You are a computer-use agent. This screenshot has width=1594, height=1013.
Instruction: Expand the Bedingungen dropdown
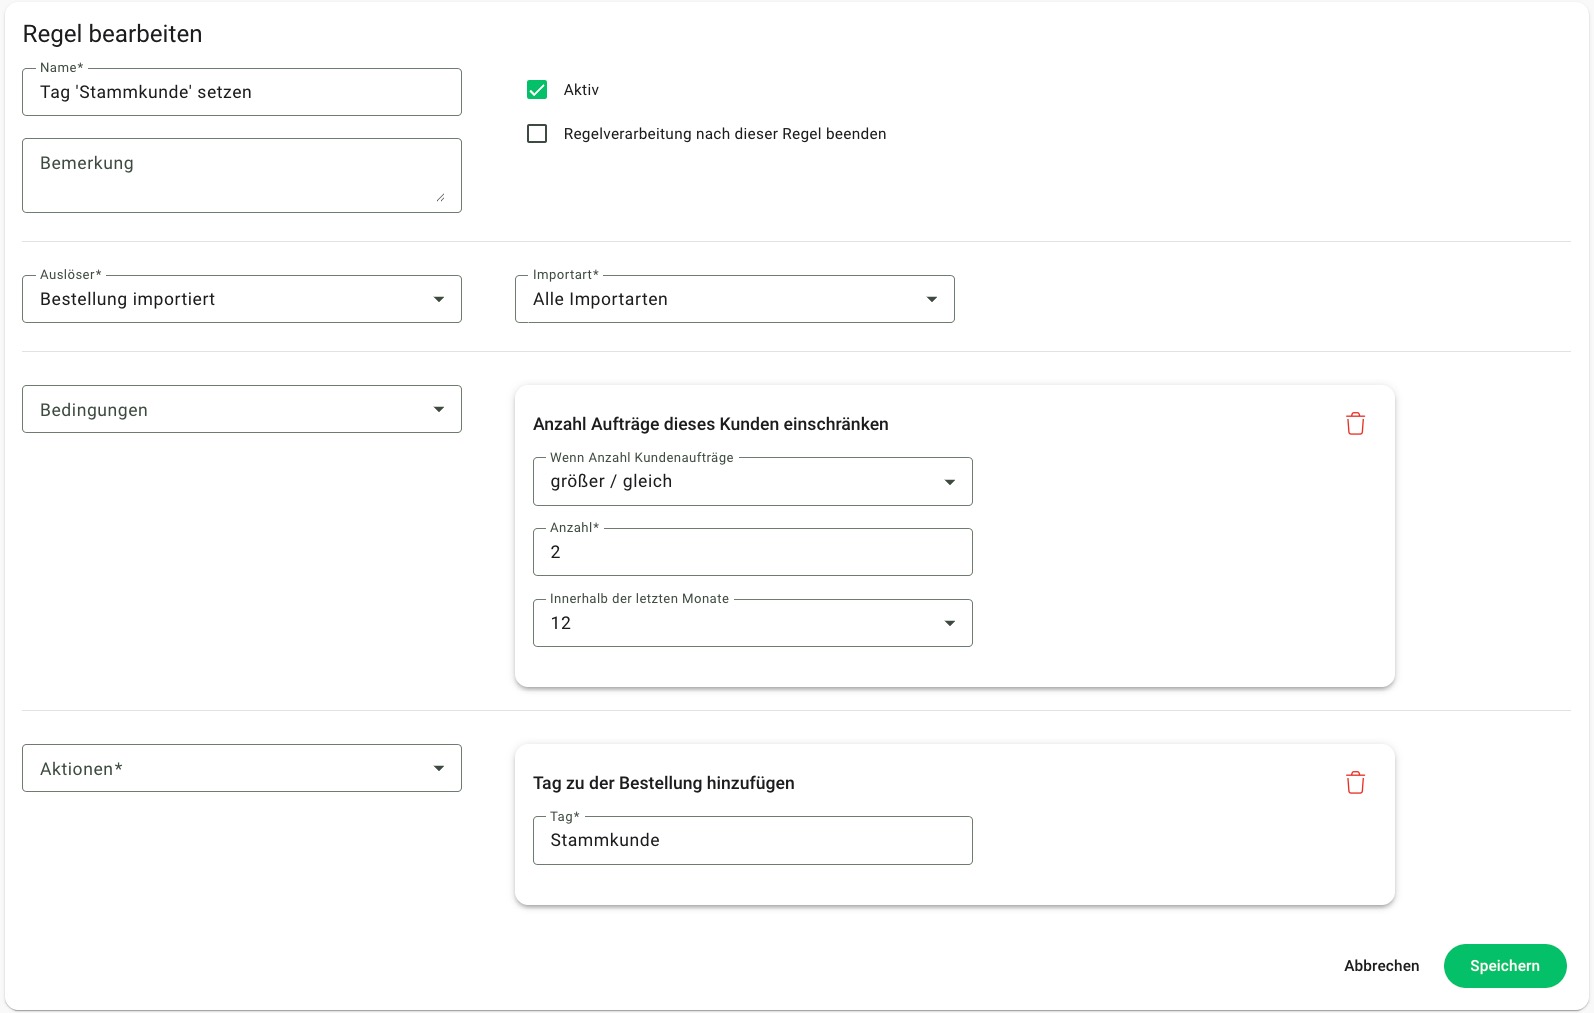tap(242, 409)
